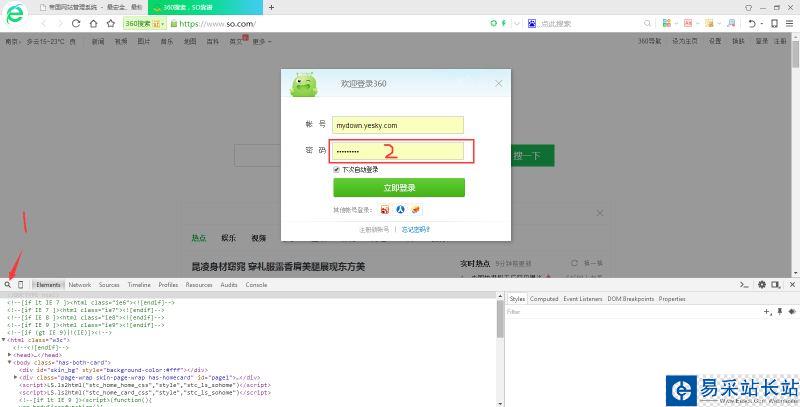This screenshot has height=407, width=800.
Task: Open the dropdown beside the undo icon
Action: (x=762, y=23)
